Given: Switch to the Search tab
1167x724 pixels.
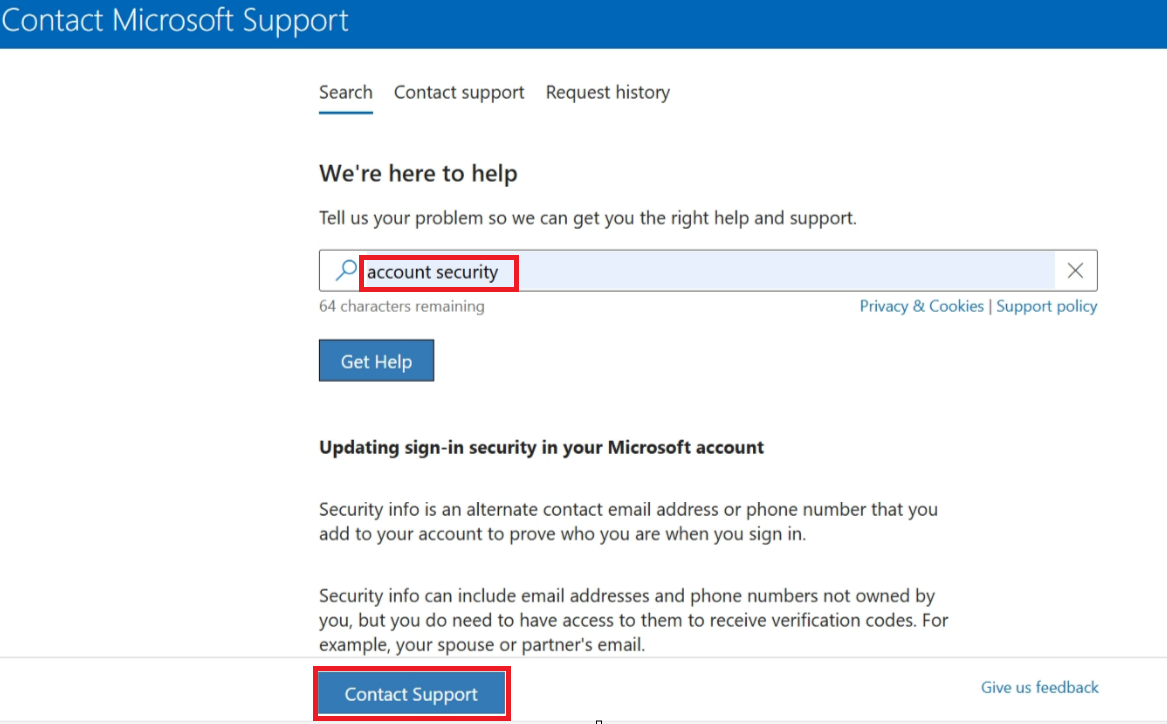Looking at the screenshot, I should (x=346, y=92).
